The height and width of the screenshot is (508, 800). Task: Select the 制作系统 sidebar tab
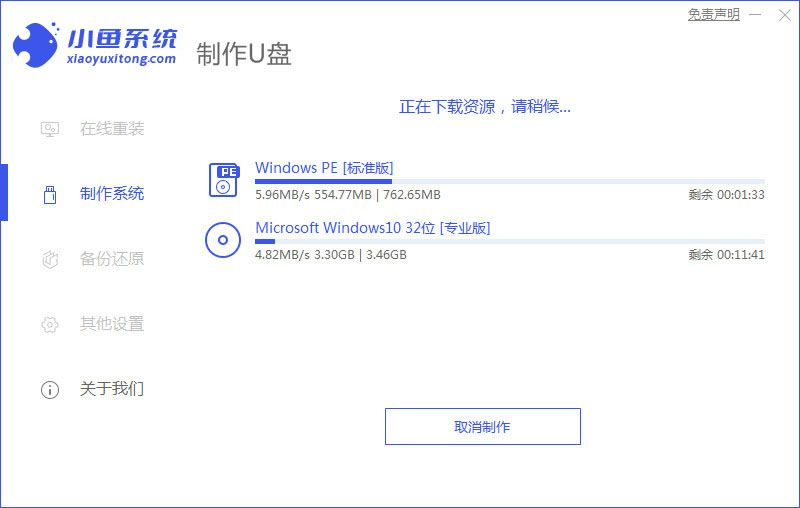click(x=111, y=194)
